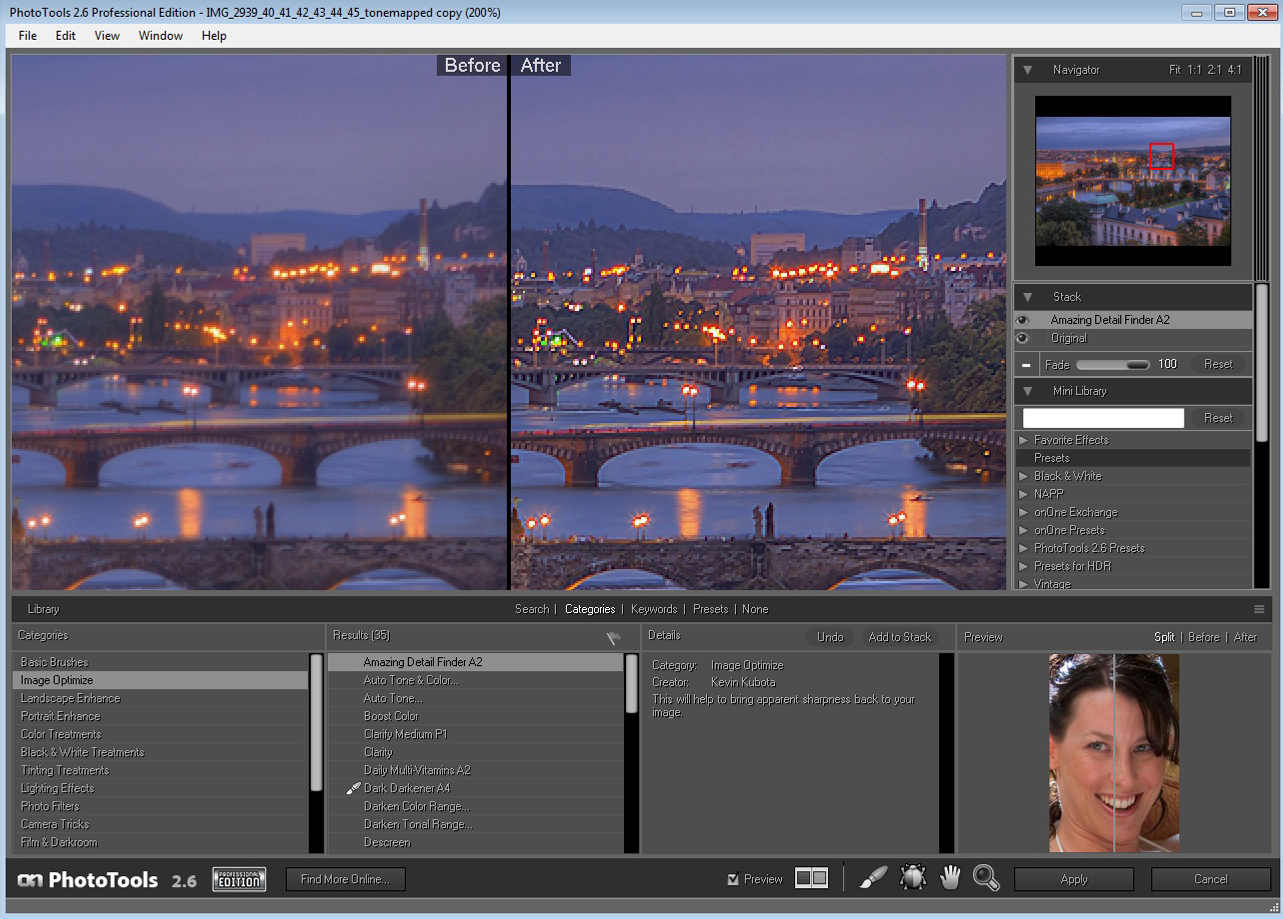The width and height of the screenshot is (1283, 919).
Task: Click the minus icon beside Fade
Action: (x=1026, y=365)
